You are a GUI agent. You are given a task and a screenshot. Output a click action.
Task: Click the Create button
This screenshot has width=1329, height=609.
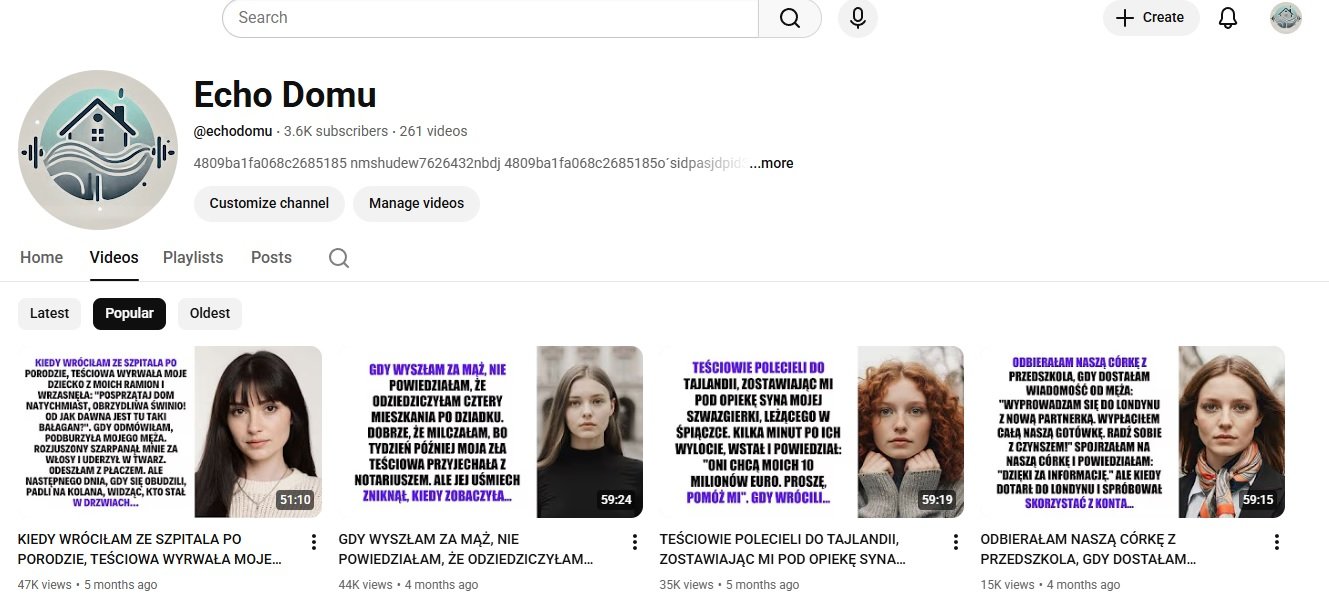point(1151,18)
